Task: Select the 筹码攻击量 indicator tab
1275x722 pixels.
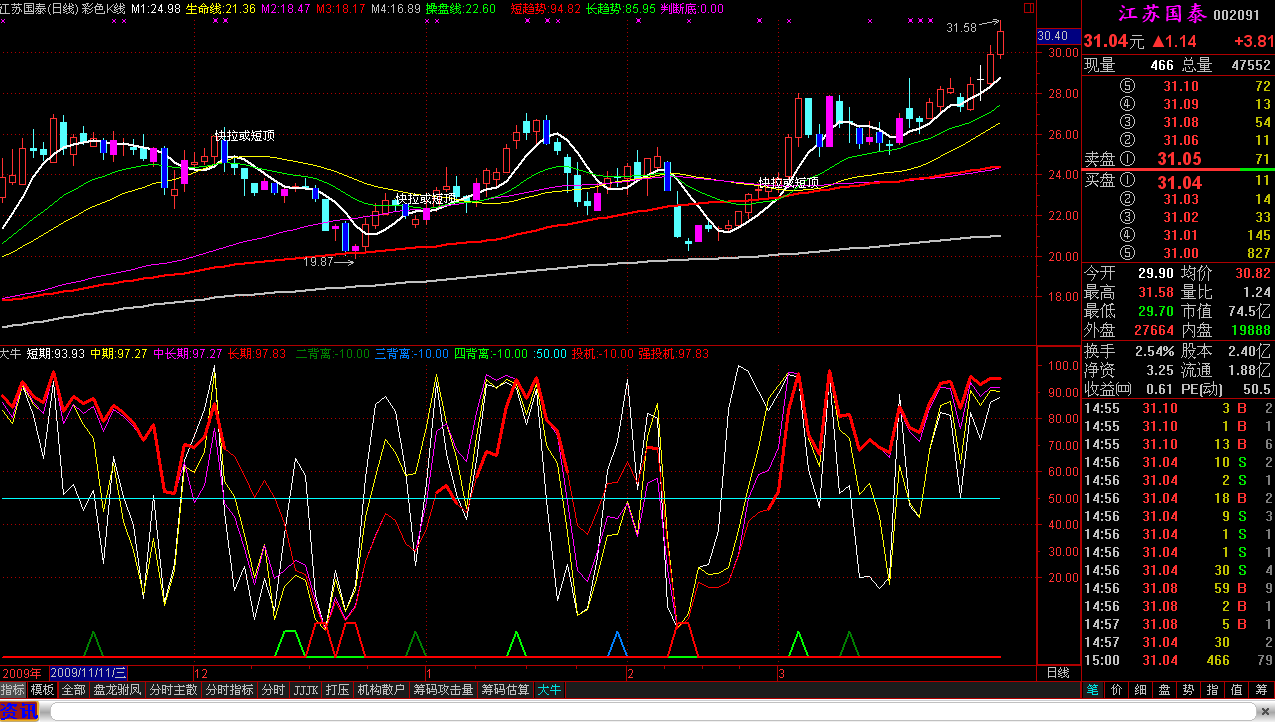Action: [x=443, y=690]
